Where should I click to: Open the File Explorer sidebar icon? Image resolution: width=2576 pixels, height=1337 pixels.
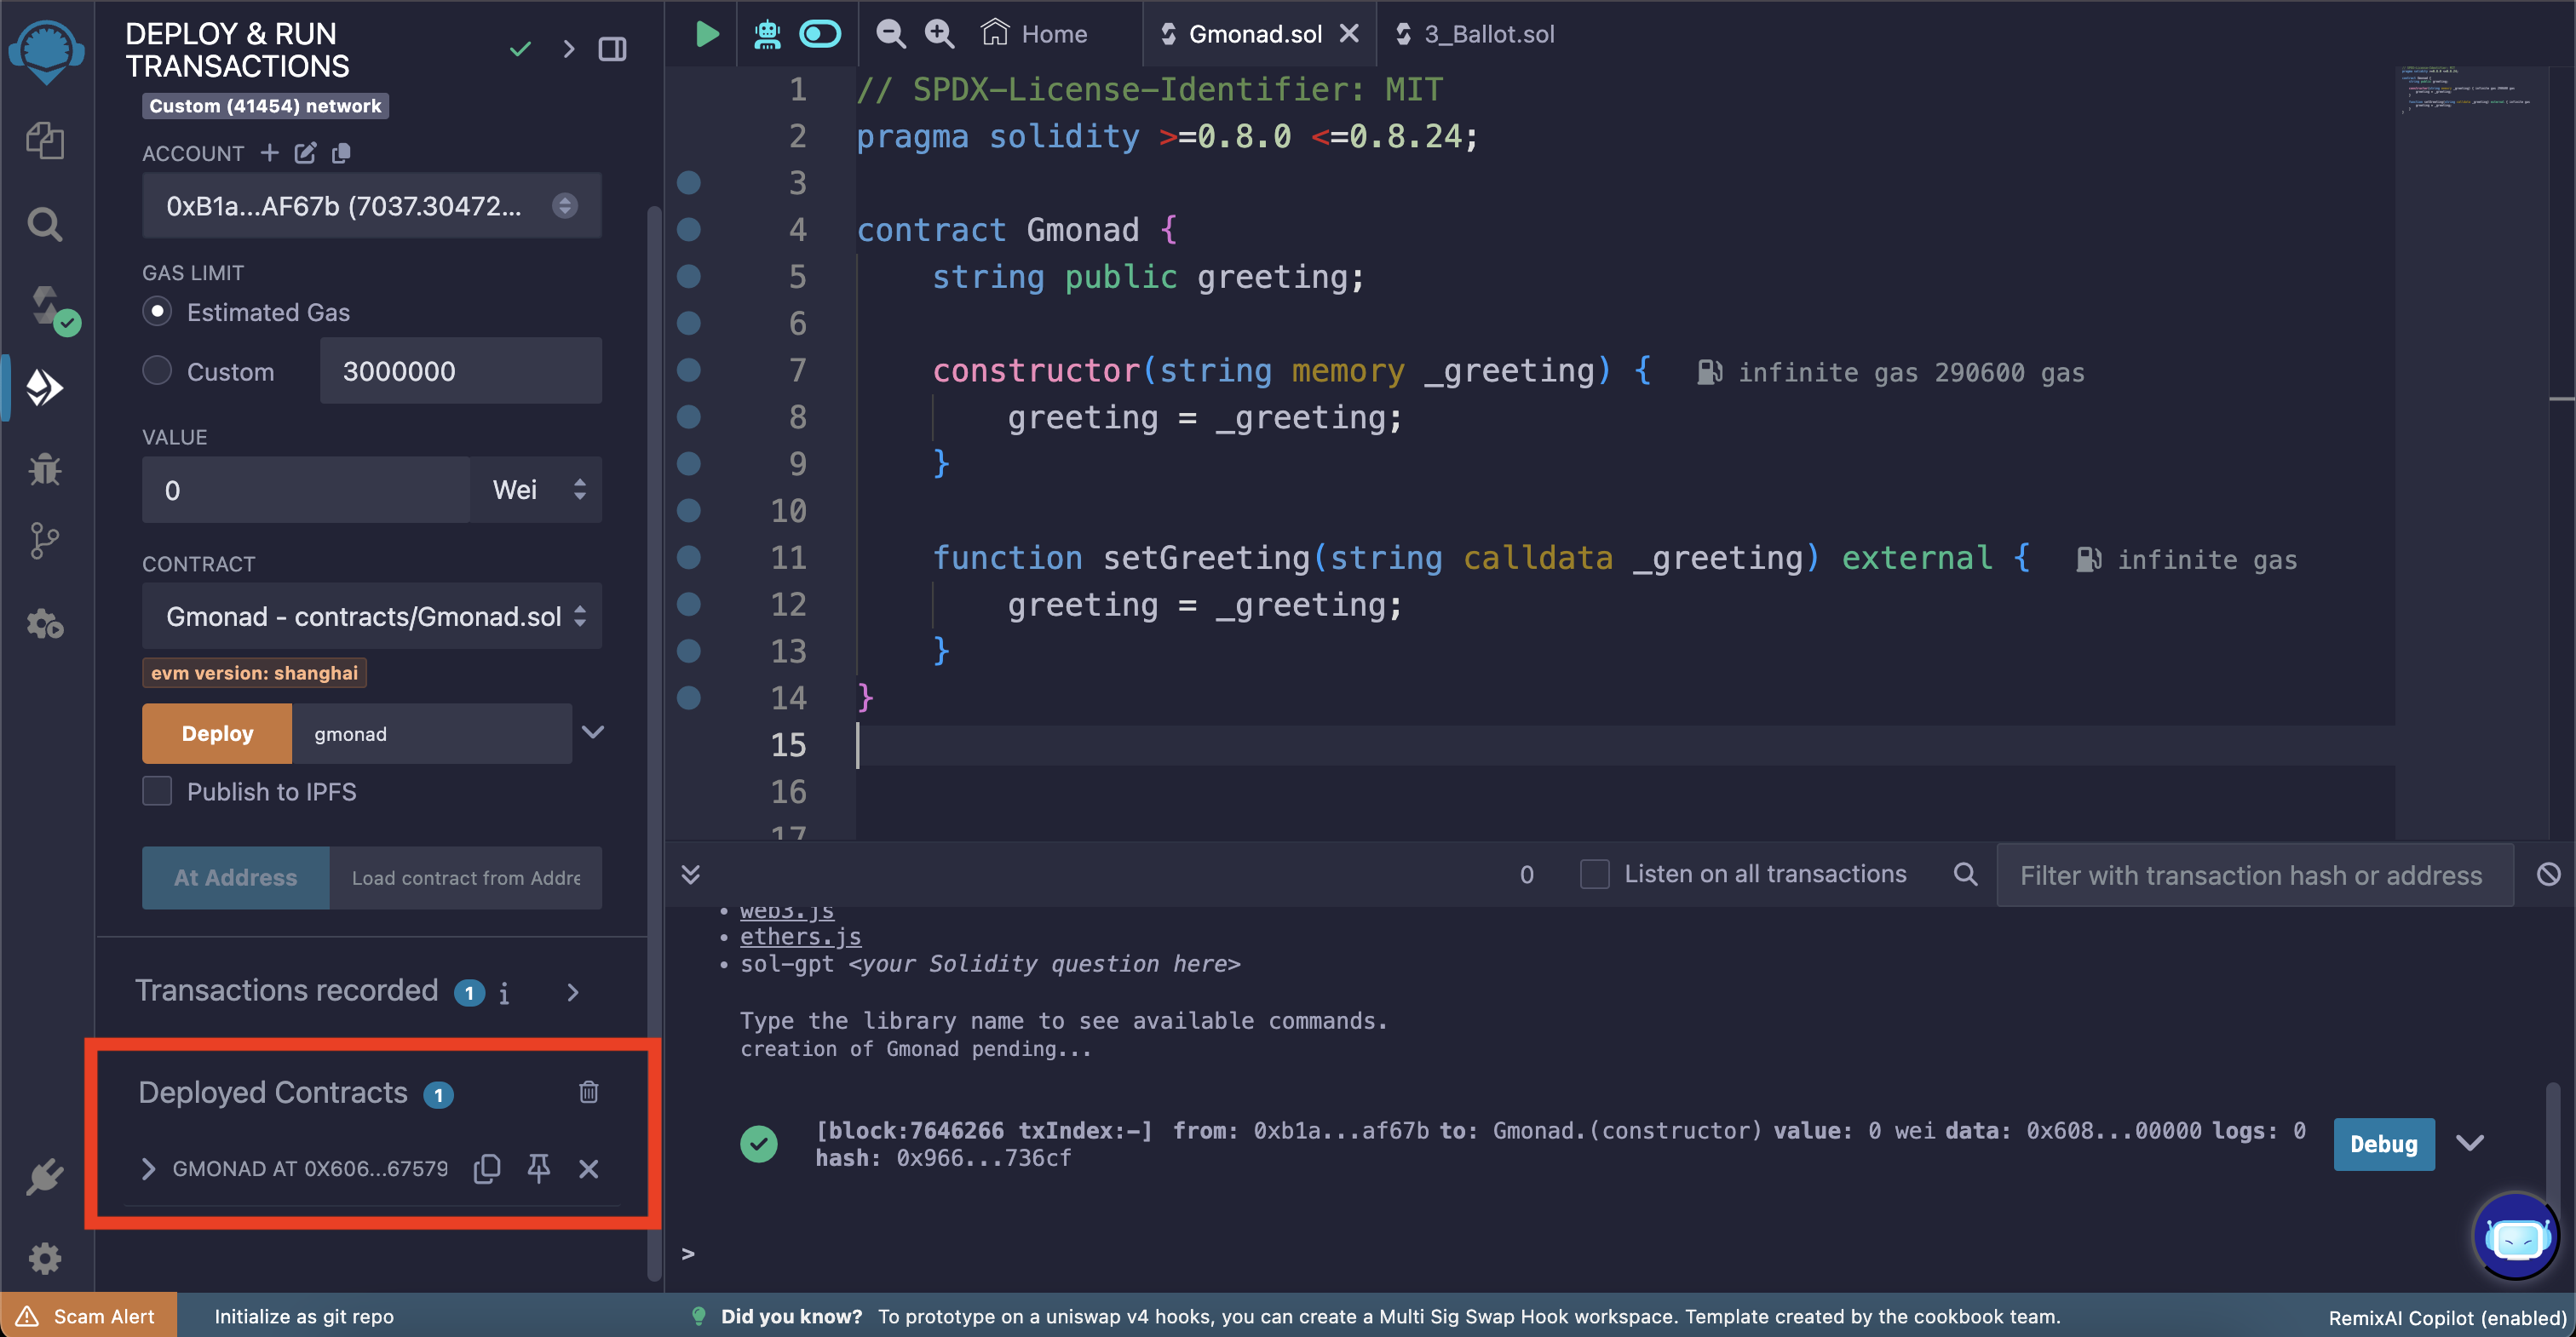45,140
